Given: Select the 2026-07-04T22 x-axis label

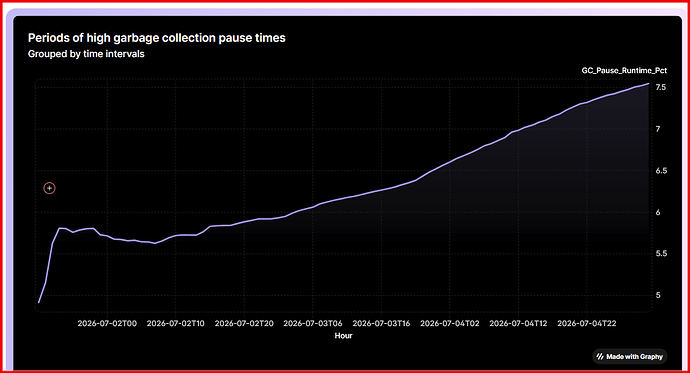Looking at the screenshot, I should tap(587, 323).
